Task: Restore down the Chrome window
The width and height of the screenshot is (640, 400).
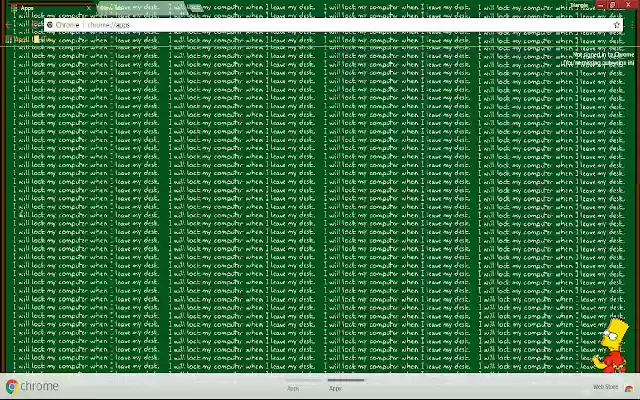Action: pos(612,4)
